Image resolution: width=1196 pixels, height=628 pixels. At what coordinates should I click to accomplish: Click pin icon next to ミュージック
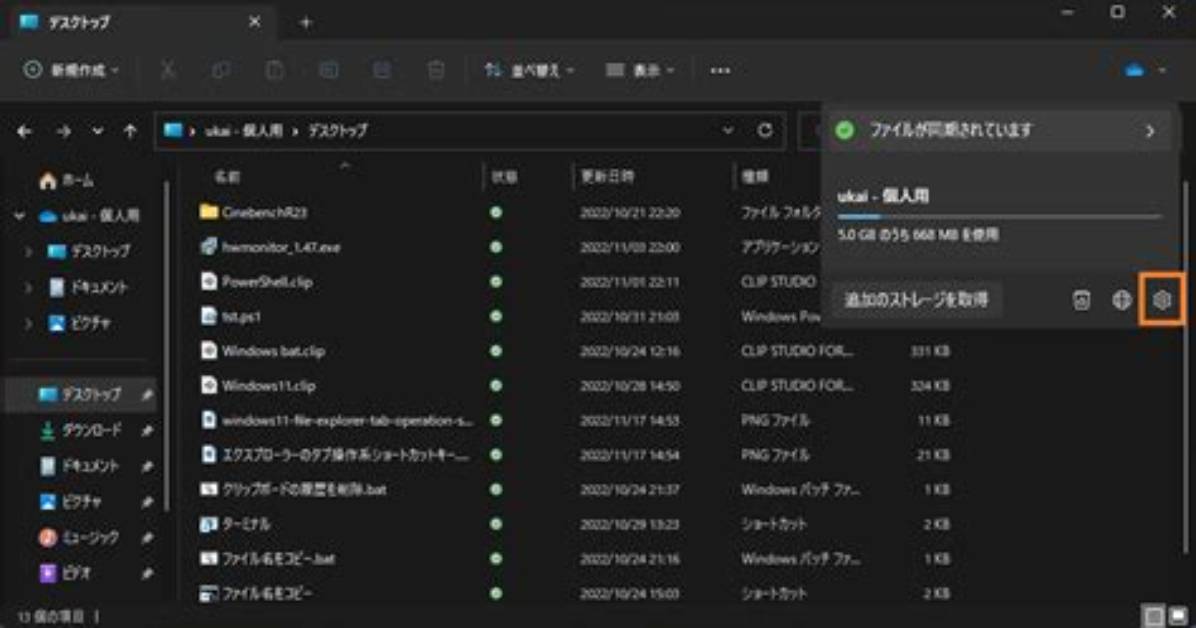point(146,538)
